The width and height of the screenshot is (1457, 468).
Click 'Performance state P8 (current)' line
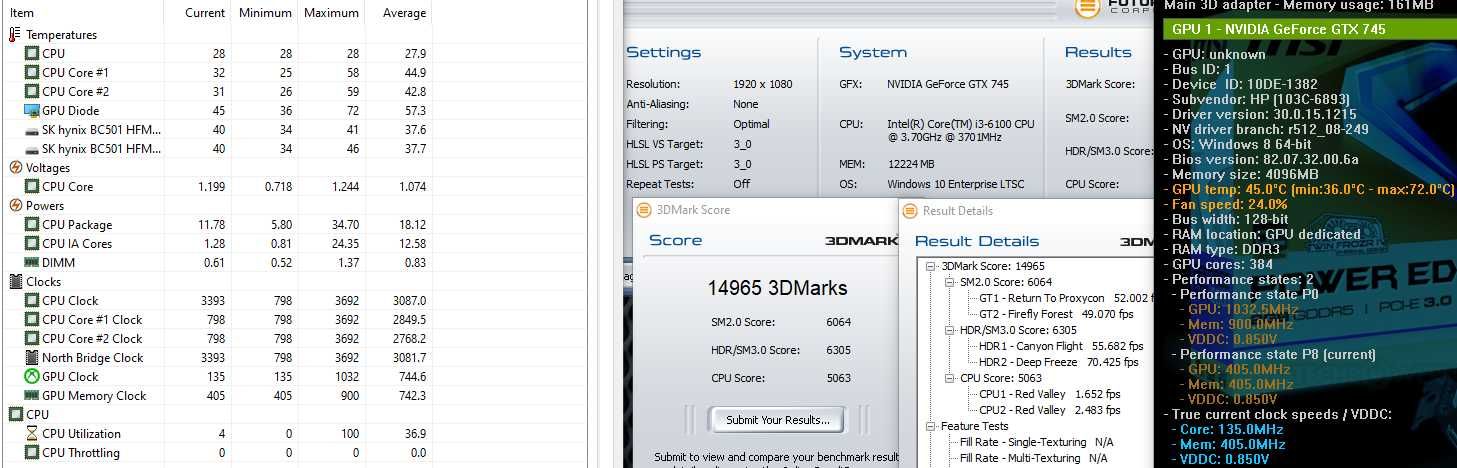1272,354
